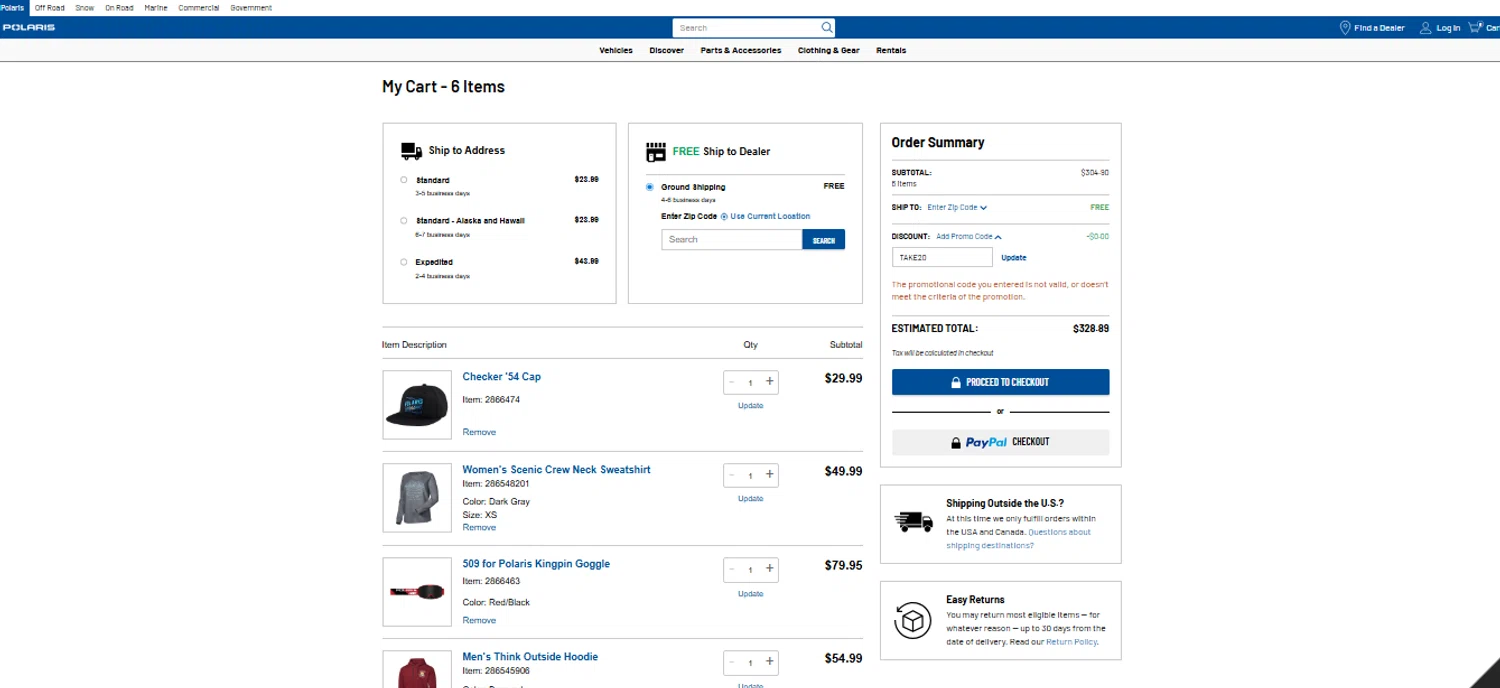The height and width of the screenshot is (688, 1500).
Task: Click Update next to promo code
Action: pos(1014,258)
